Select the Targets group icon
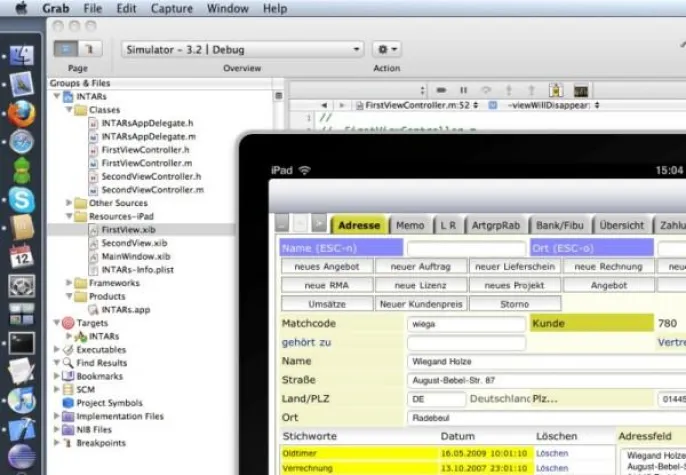This screenshot has width=686, height=475. pos(69,324)
